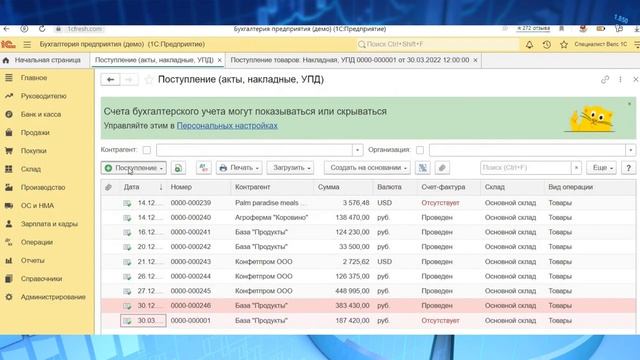Open the history clock icon
Screen dimensions: 640x360
pos(547,44)
